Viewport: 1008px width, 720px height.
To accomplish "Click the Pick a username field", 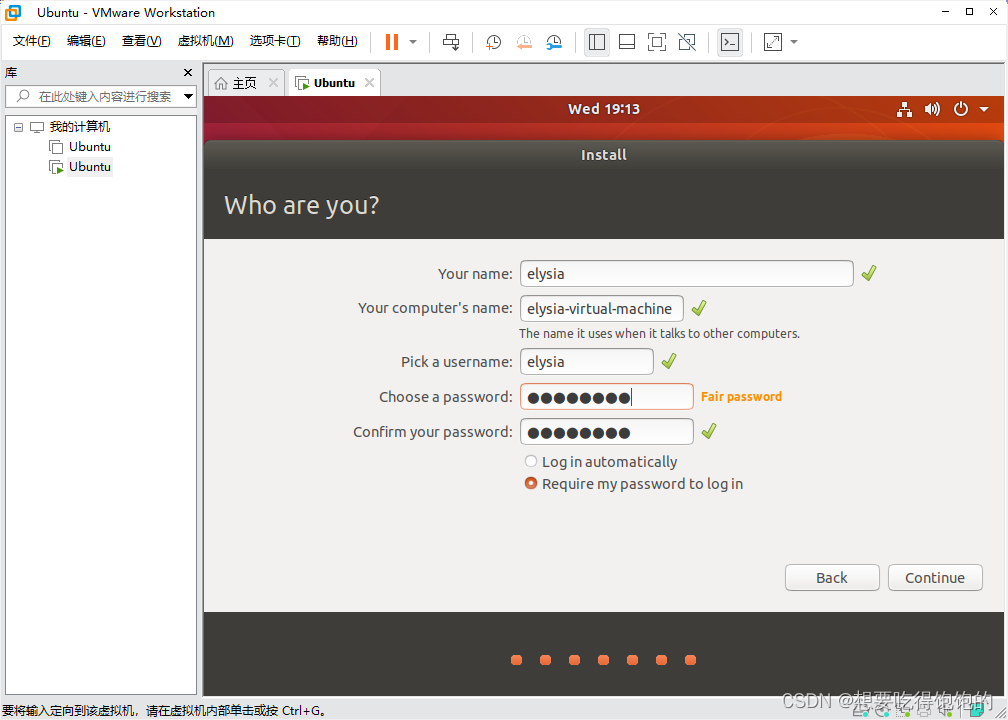I will pos(586,361).
